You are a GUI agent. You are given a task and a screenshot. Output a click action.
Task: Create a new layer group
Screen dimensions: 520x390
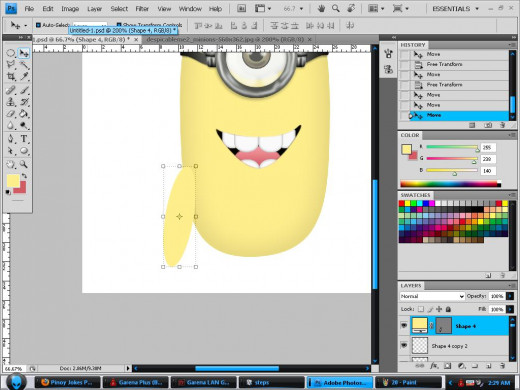coord(475,366)
